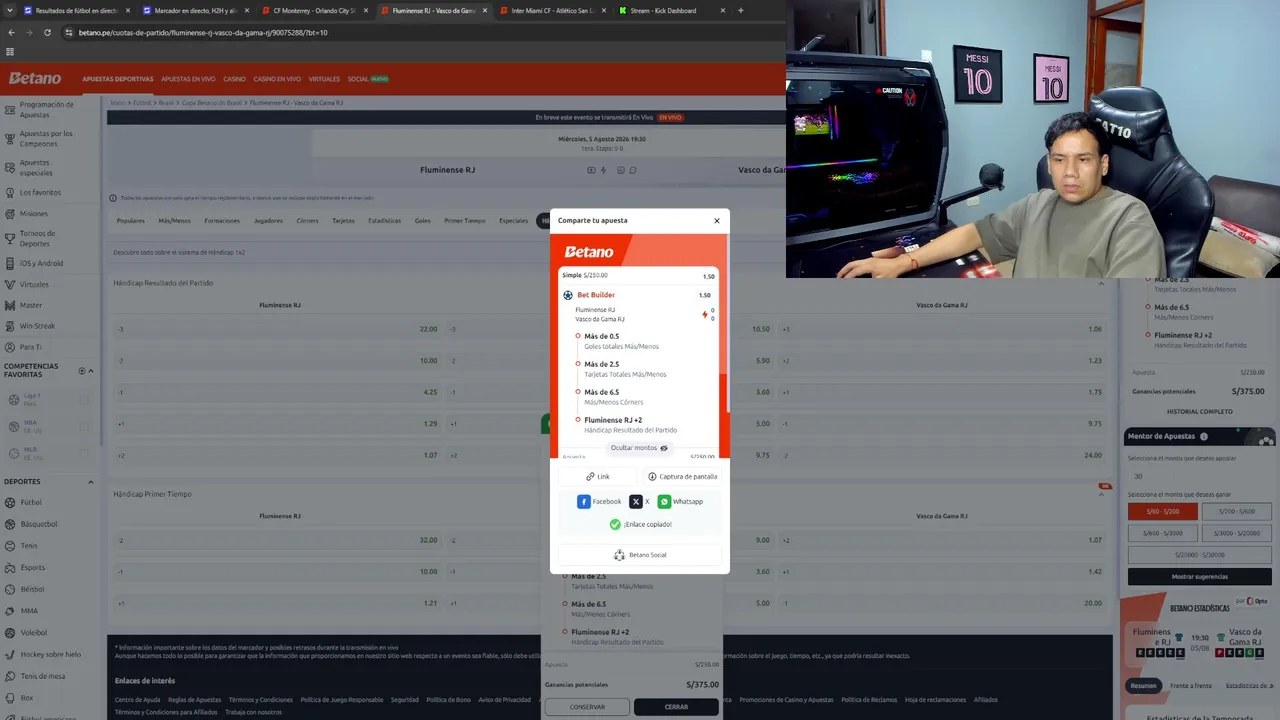Share the bet via X icon
This screenshot has height=720, width=1280.
[636, 502]
